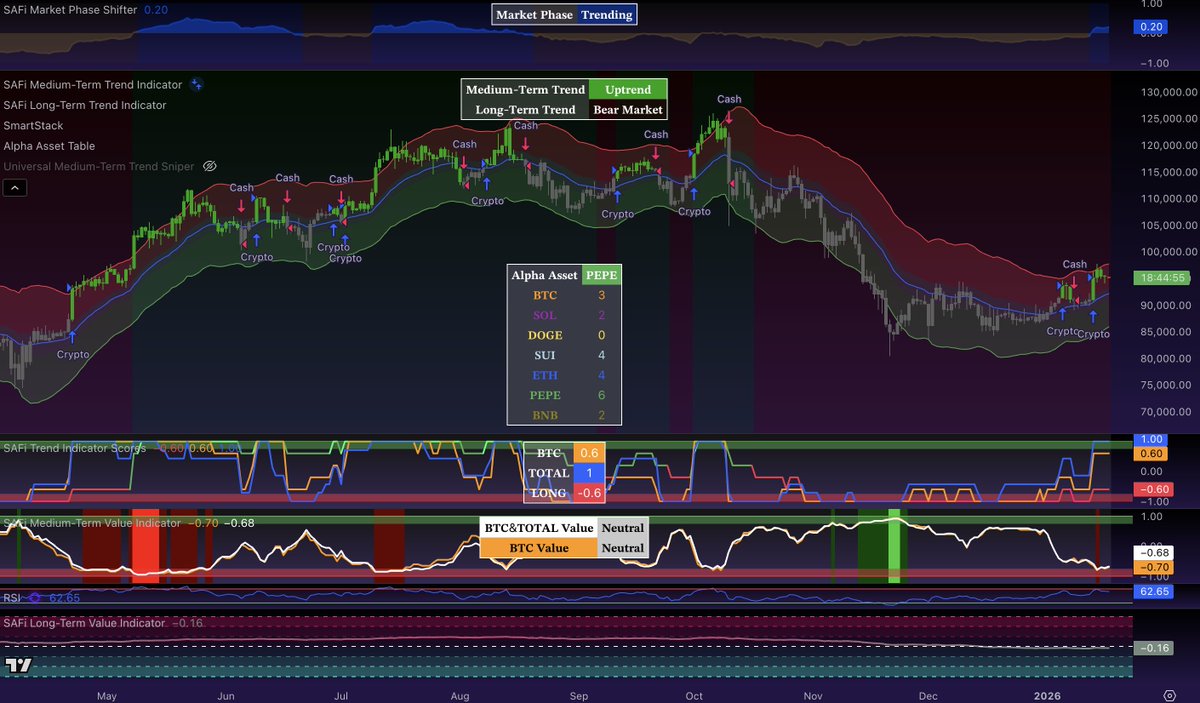Image resolution: width=1200 pixels, height=703 pixels.
Task: Click the RSI indicator diamond icon
Action: click(35, 598)
